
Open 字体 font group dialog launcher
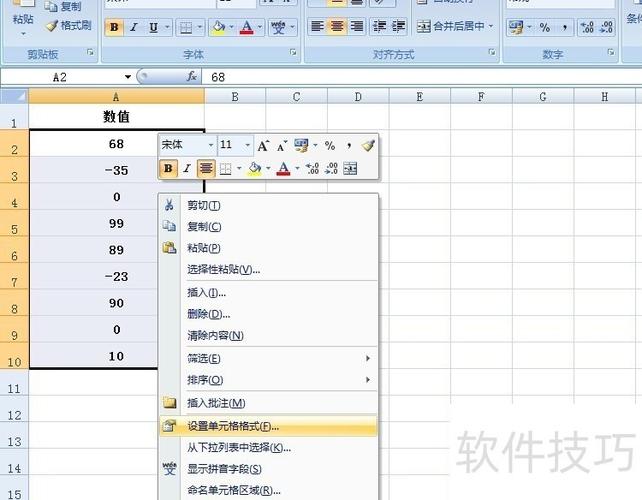[x=293, y=52]
